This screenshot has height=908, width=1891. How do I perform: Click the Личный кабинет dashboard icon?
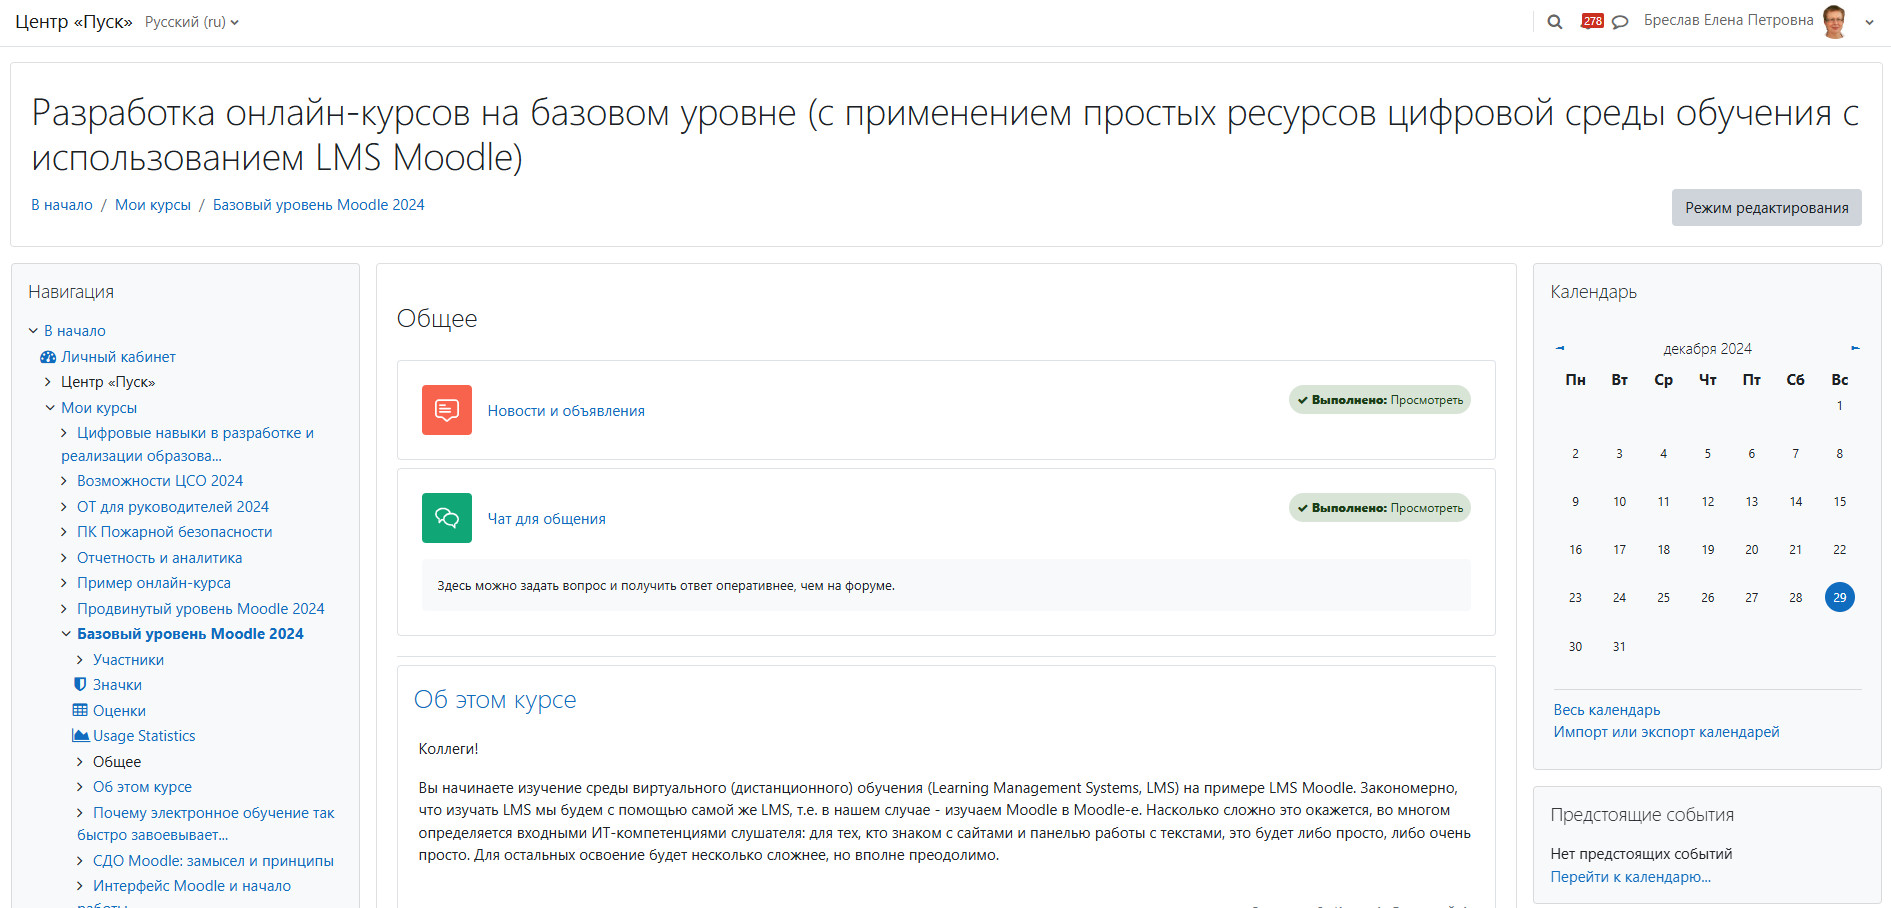48,357
